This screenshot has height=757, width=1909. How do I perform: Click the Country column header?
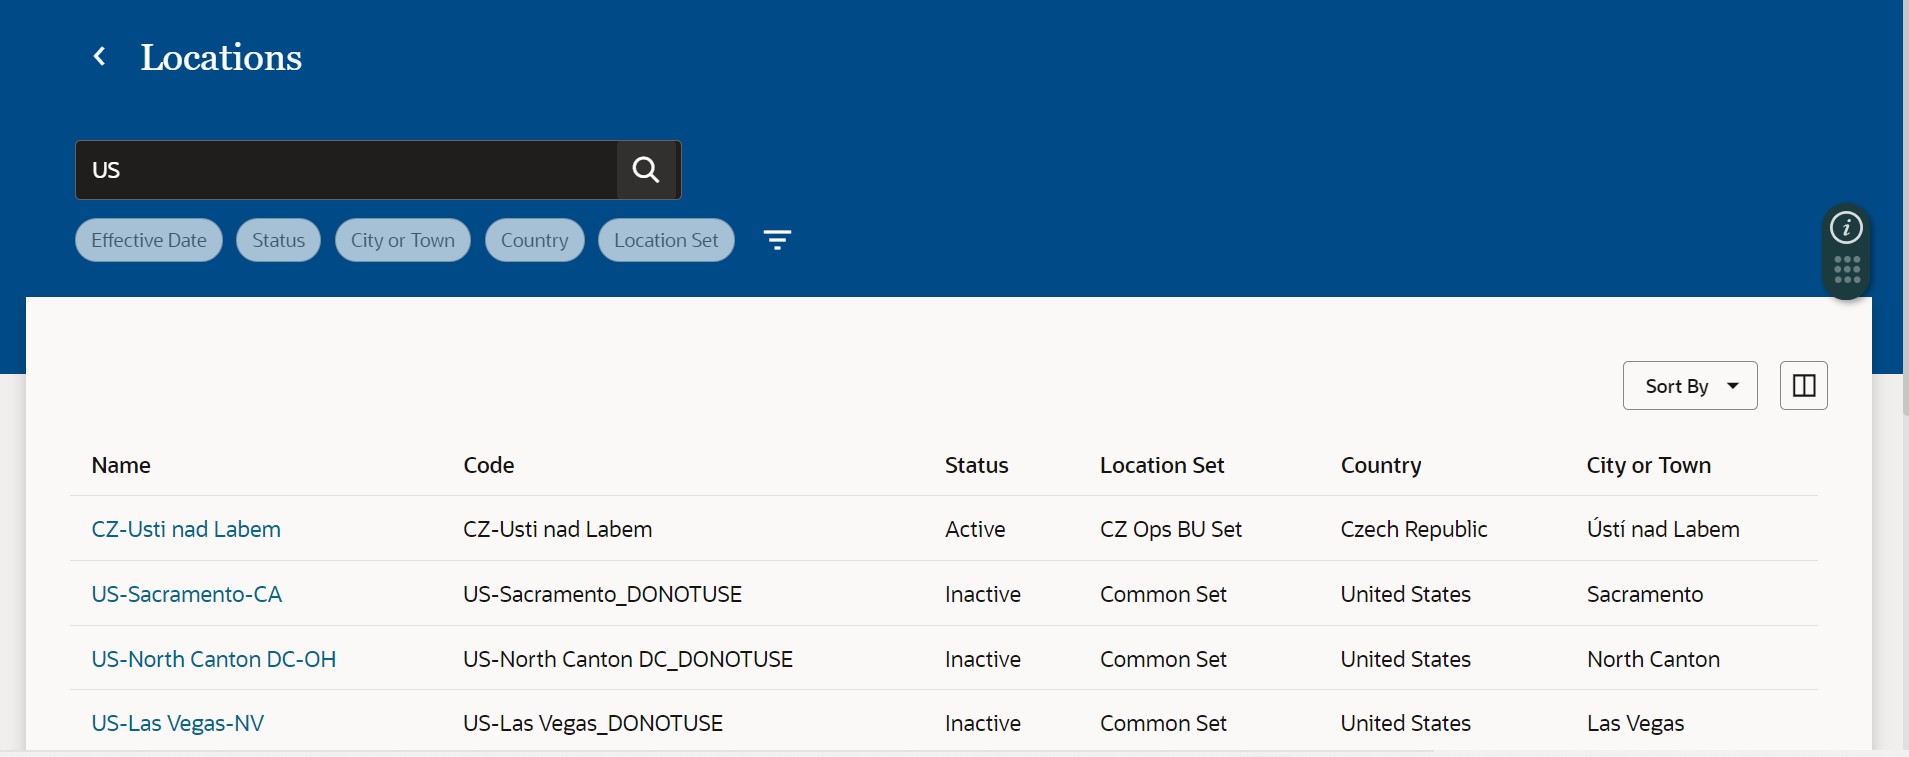point(1381,465)
